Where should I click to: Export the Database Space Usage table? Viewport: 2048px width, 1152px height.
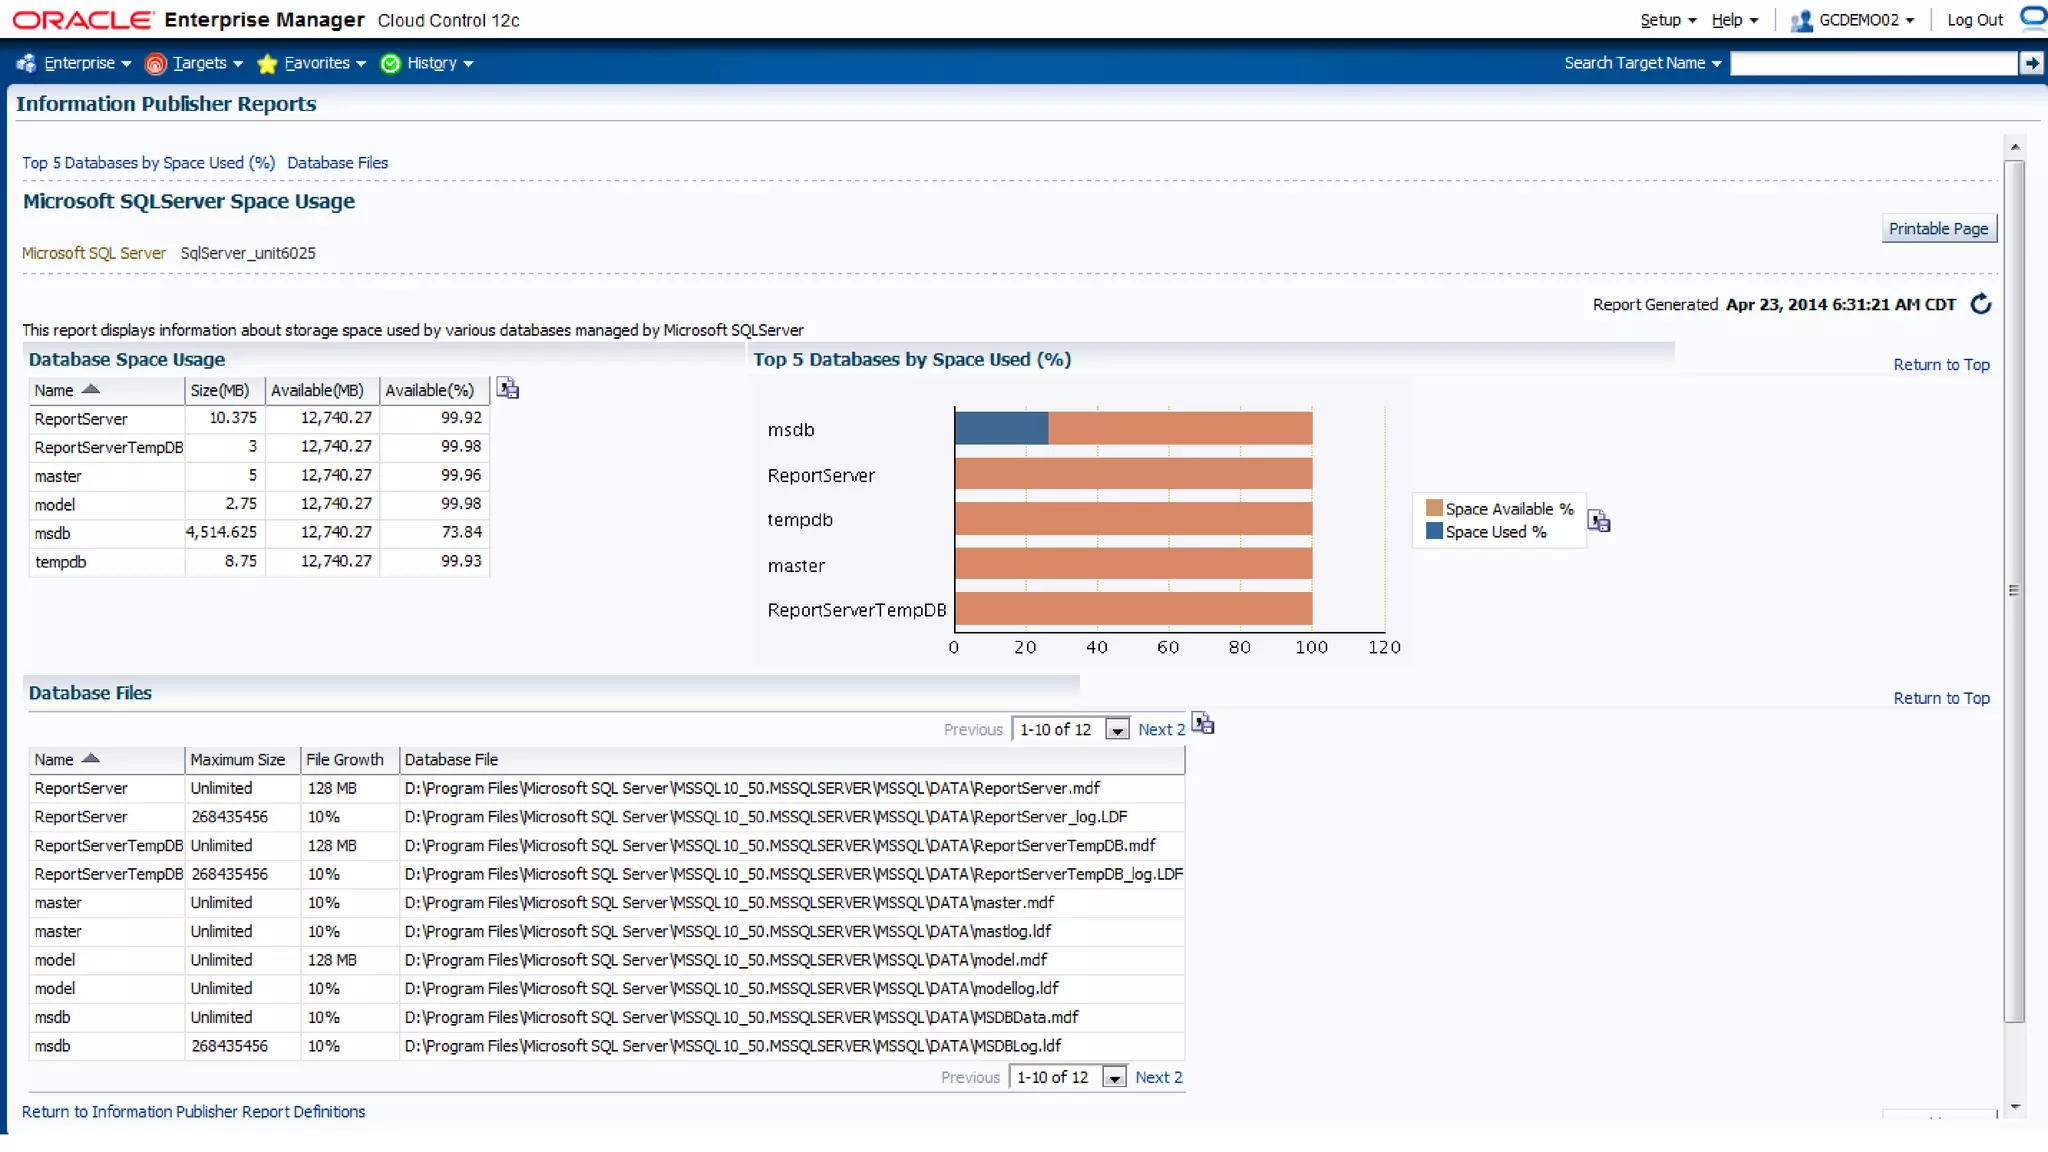click(x=508, y=389)
